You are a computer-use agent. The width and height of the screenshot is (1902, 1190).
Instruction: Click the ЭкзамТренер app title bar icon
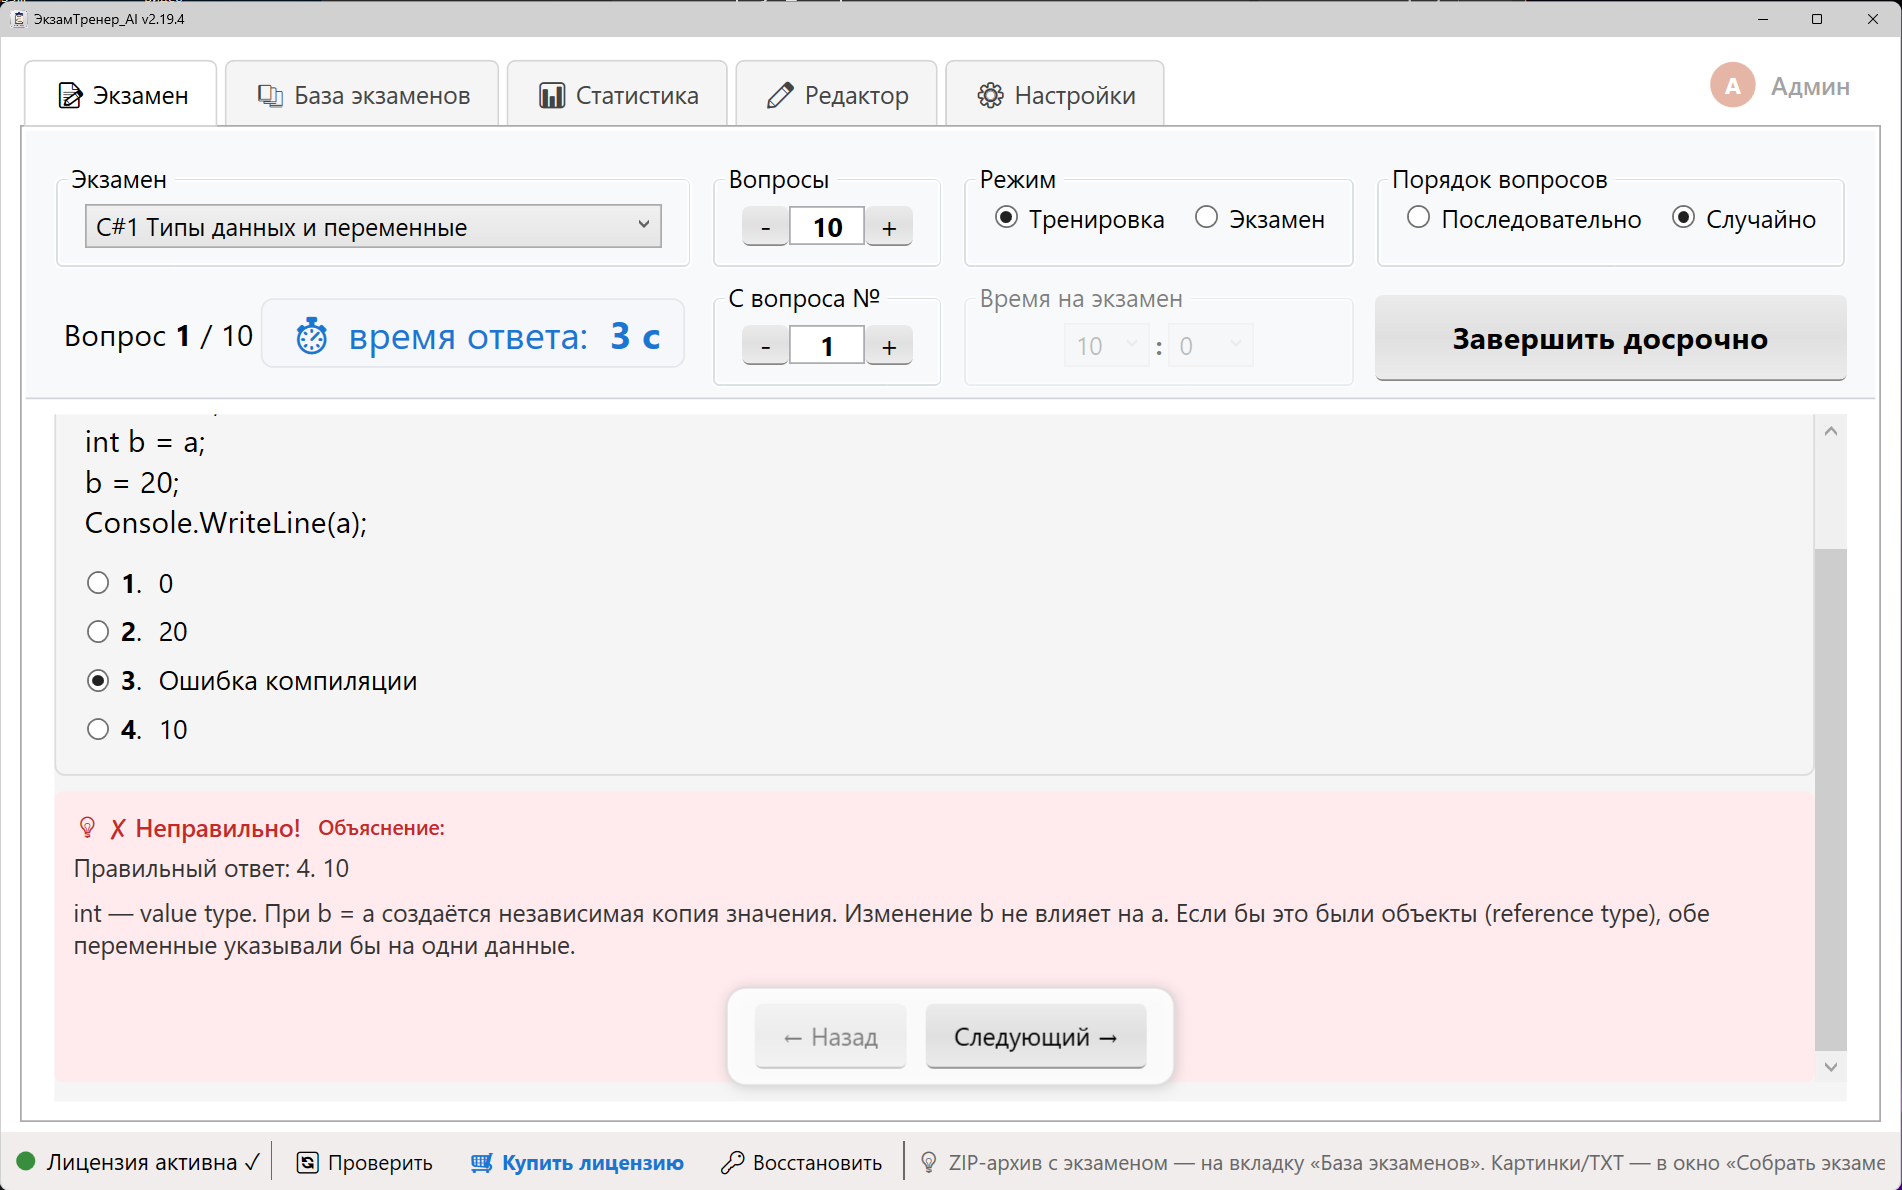[19, 19]
